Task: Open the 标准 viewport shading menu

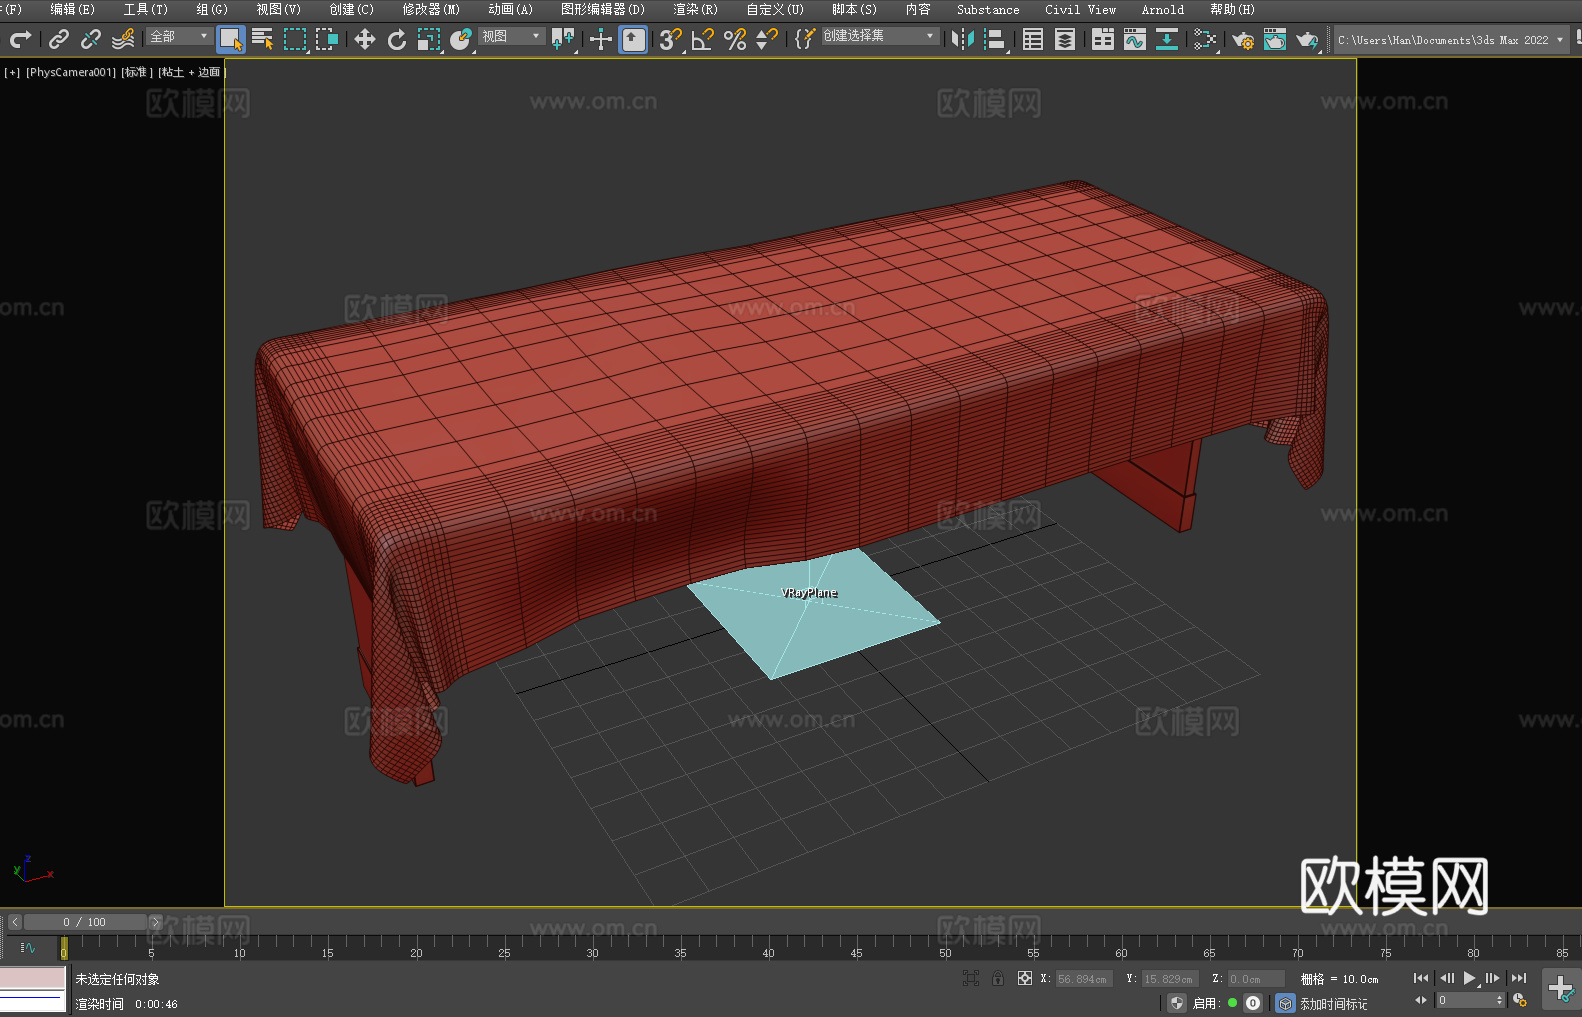Action: click(137, 72)
